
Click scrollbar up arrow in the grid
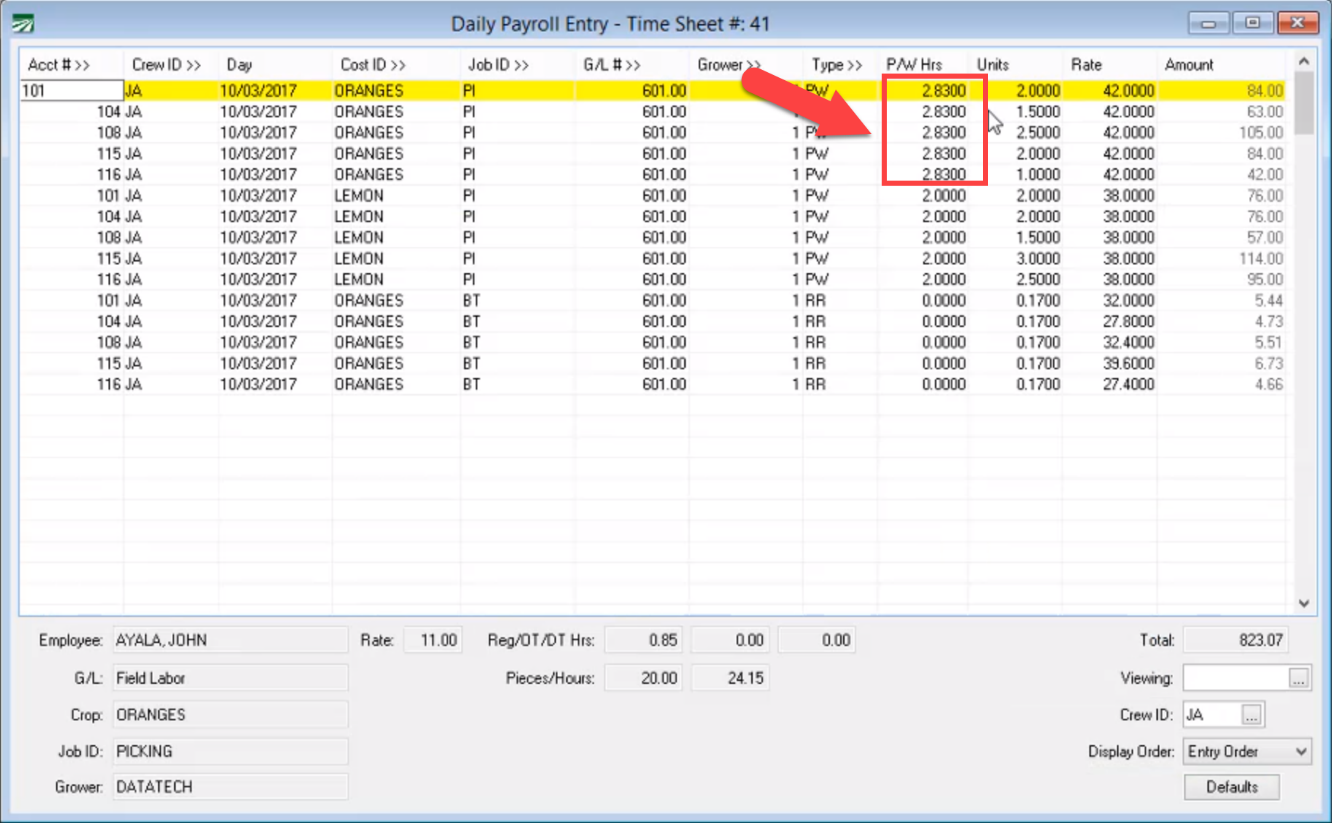pos(1303,63)
